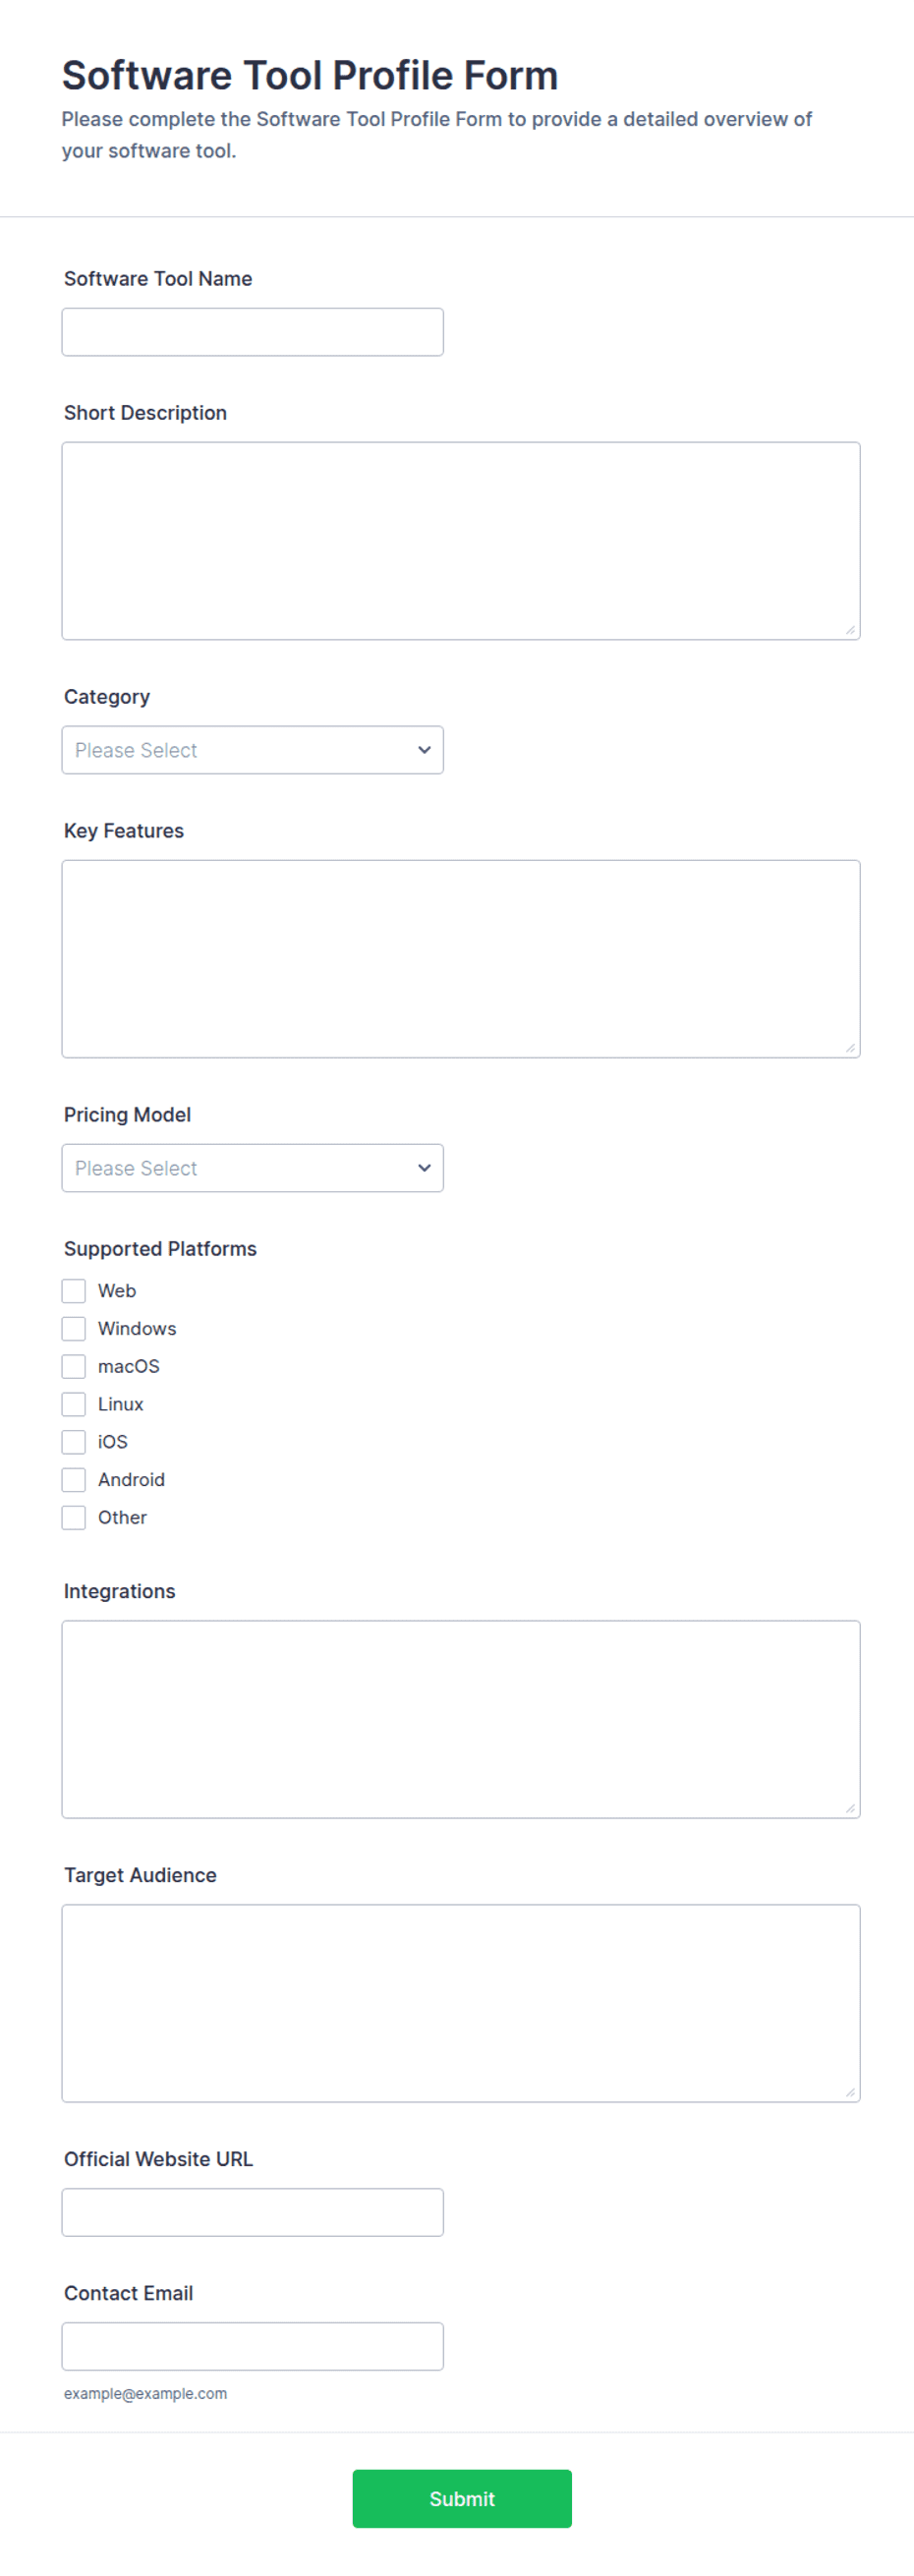
Task: Click inside the Integrations text area
Action: (461, 1719)
